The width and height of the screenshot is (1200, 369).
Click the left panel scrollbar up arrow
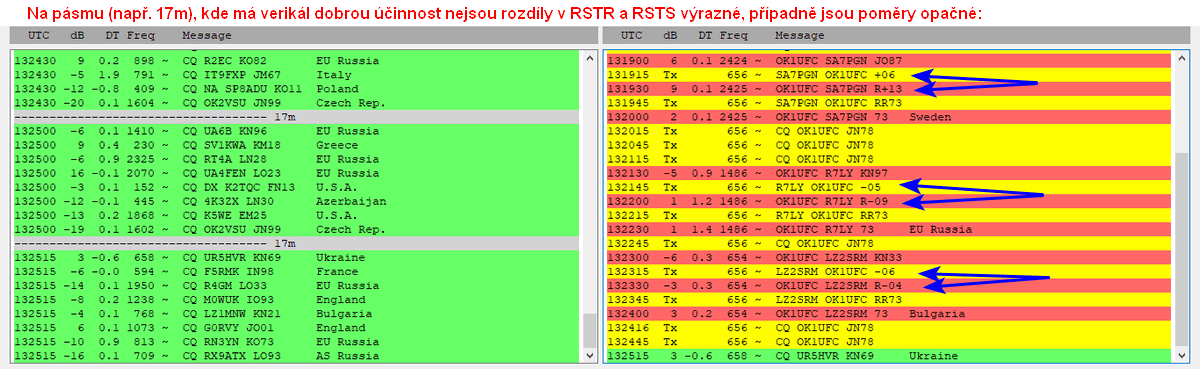point(589,56)
